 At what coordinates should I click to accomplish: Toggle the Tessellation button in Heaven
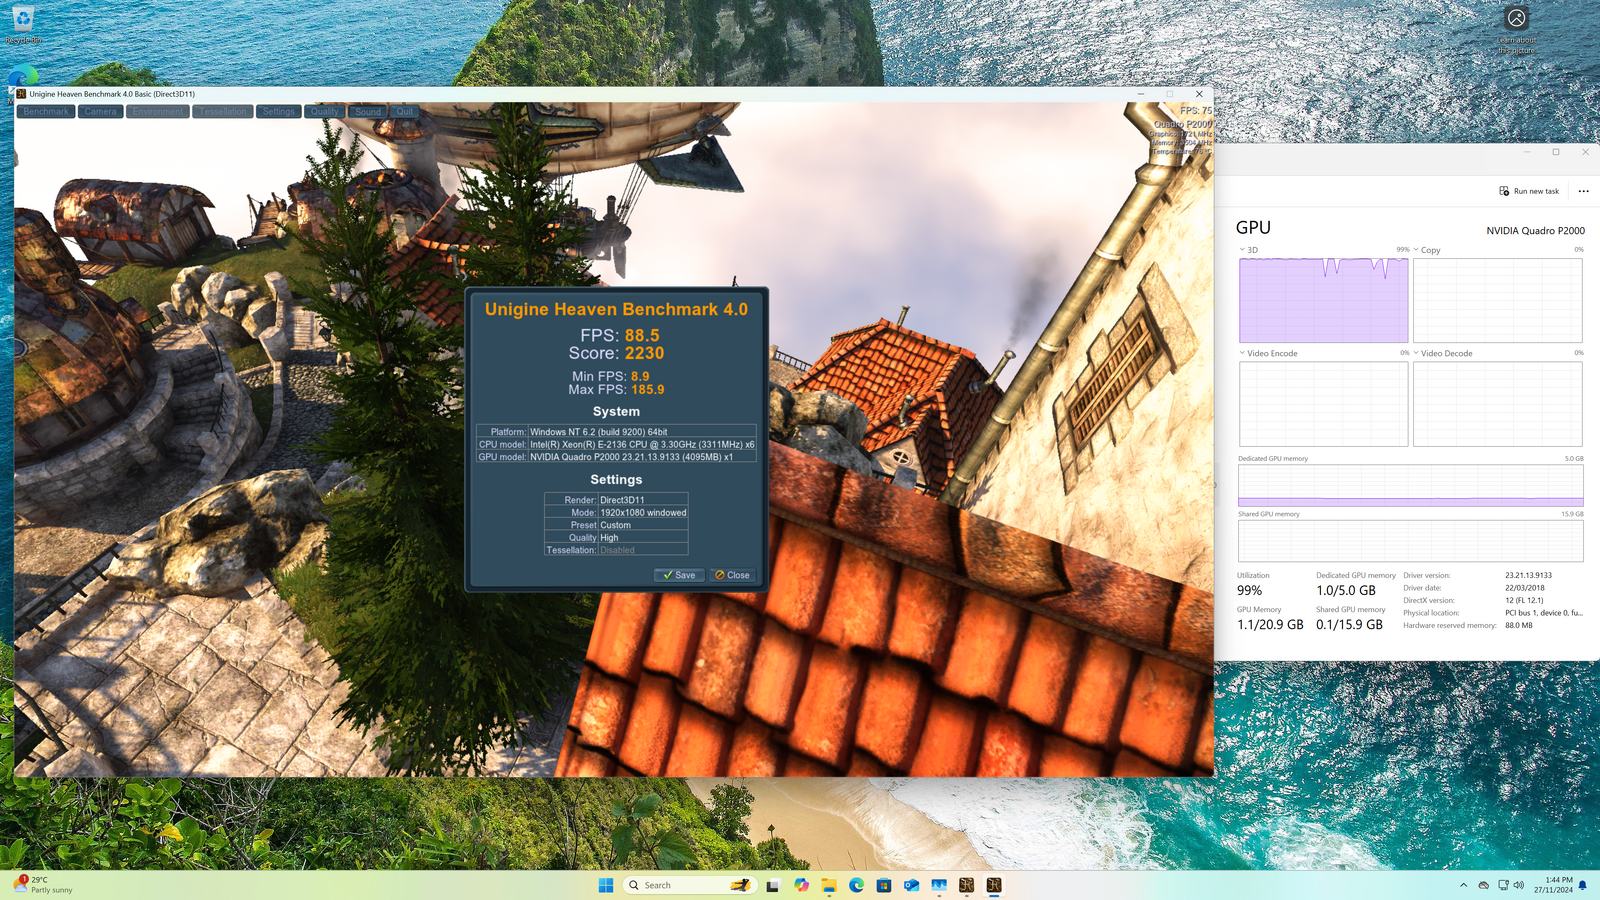(223, 112)
